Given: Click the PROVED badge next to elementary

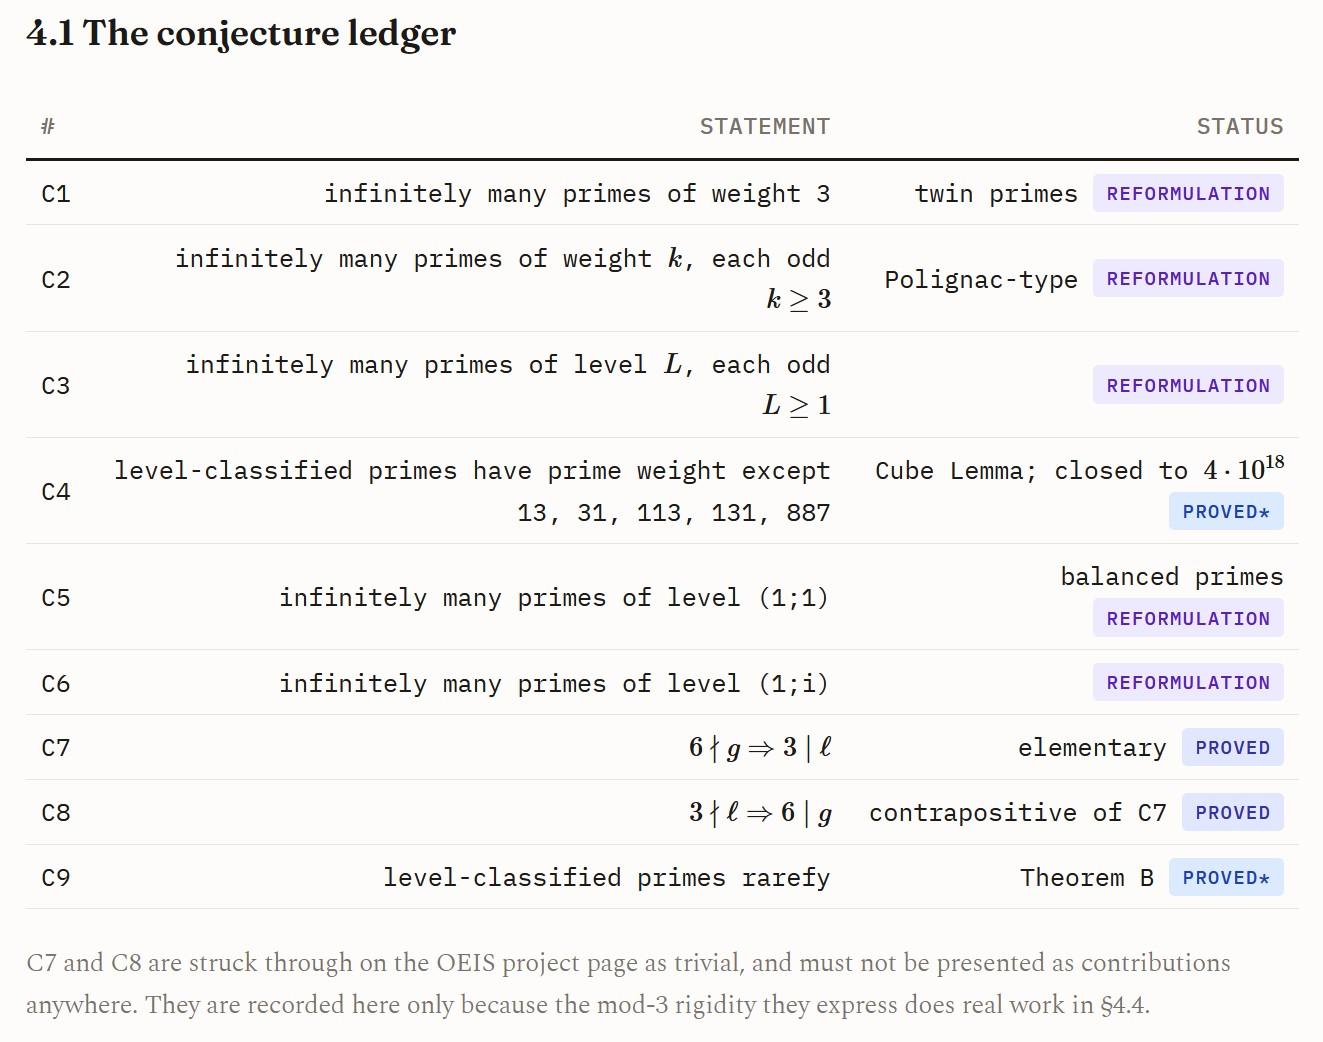Looking at the screenshot, I should [1233, 748].
